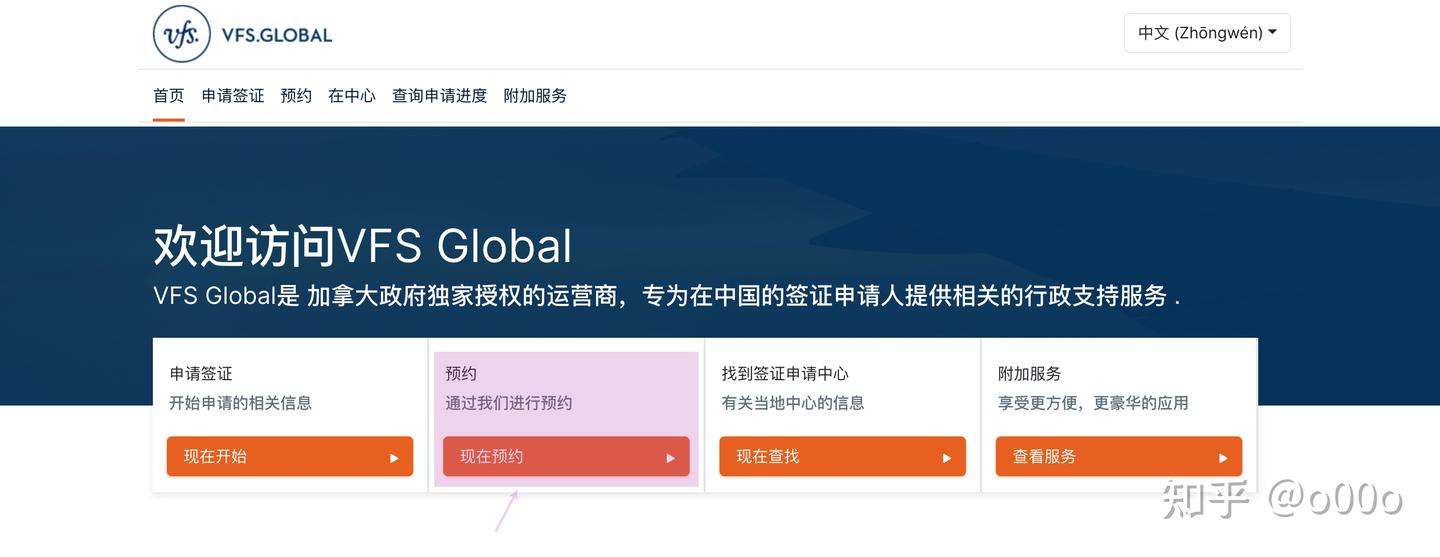Open the 中文 (Zhōngwén) language dropdown
Screen dimensions: 1440x557
point(1207,33)
